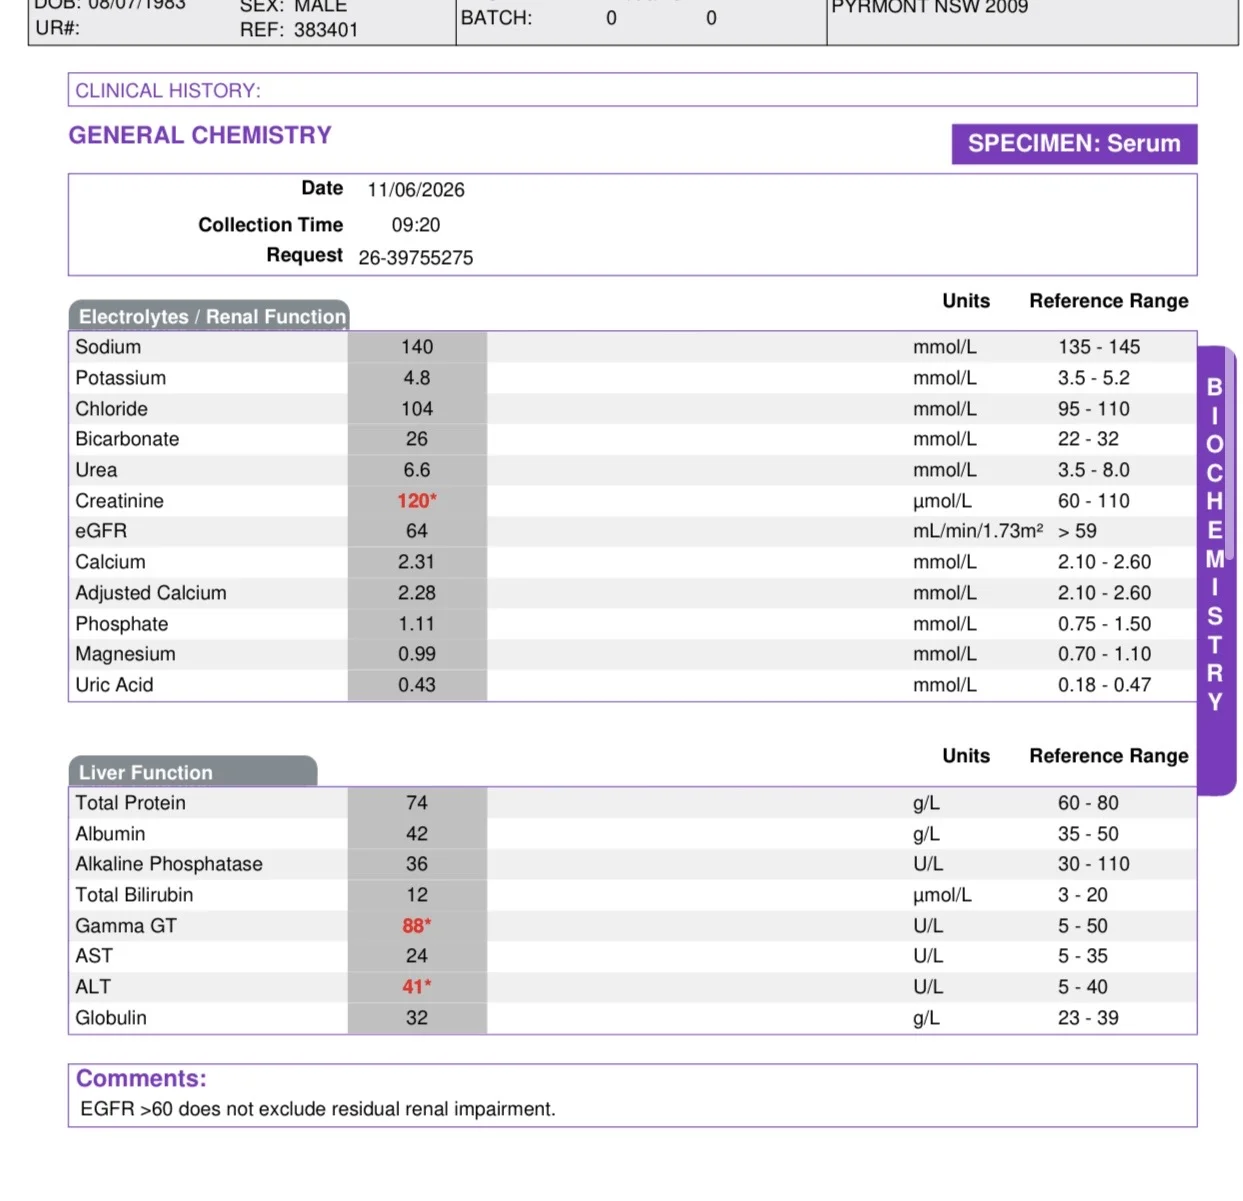Select the Comments heading
This screenshot has width=1243, height=1201.
141,1078
